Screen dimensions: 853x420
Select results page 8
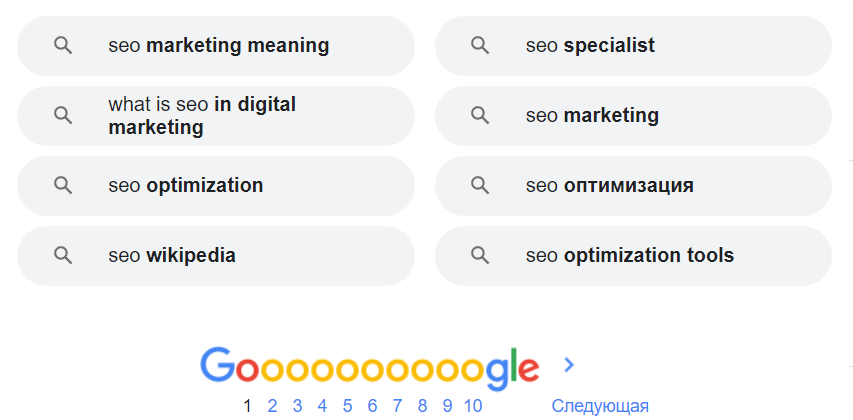click(x=422, y=406)
